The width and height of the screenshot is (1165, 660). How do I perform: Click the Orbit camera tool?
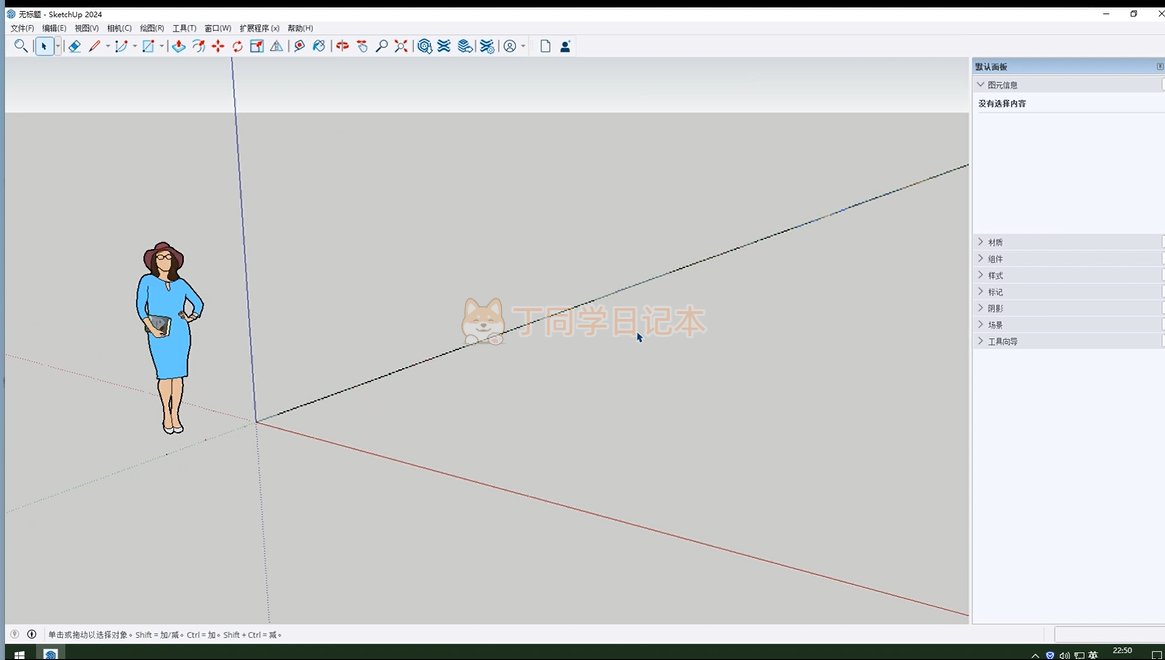click(x=342, y=46)
